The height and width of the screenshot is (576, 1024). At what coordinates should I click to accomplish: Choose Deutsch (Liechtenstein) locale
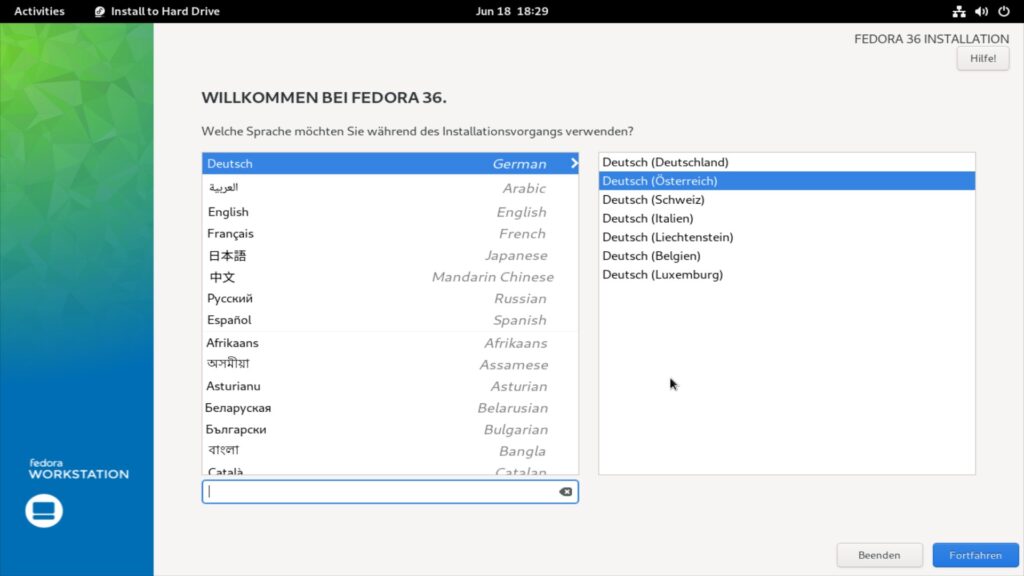(x=786, y=237)
